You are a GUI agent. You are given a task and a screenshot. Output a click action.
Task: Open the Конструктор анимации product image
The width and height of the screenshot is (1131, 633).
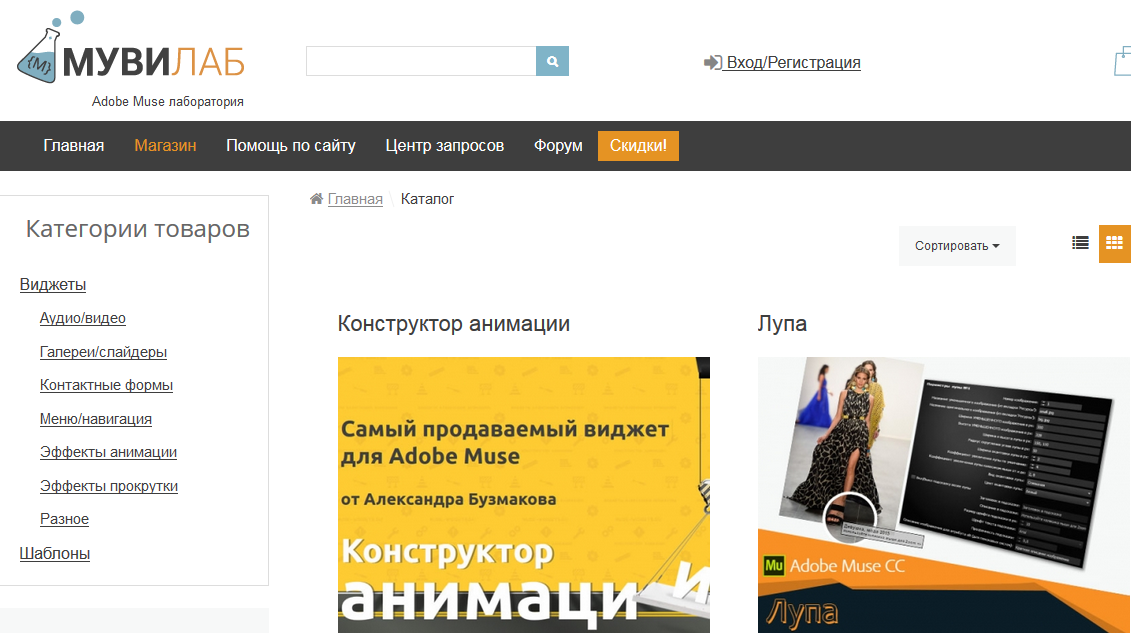[x=523, y=494]
